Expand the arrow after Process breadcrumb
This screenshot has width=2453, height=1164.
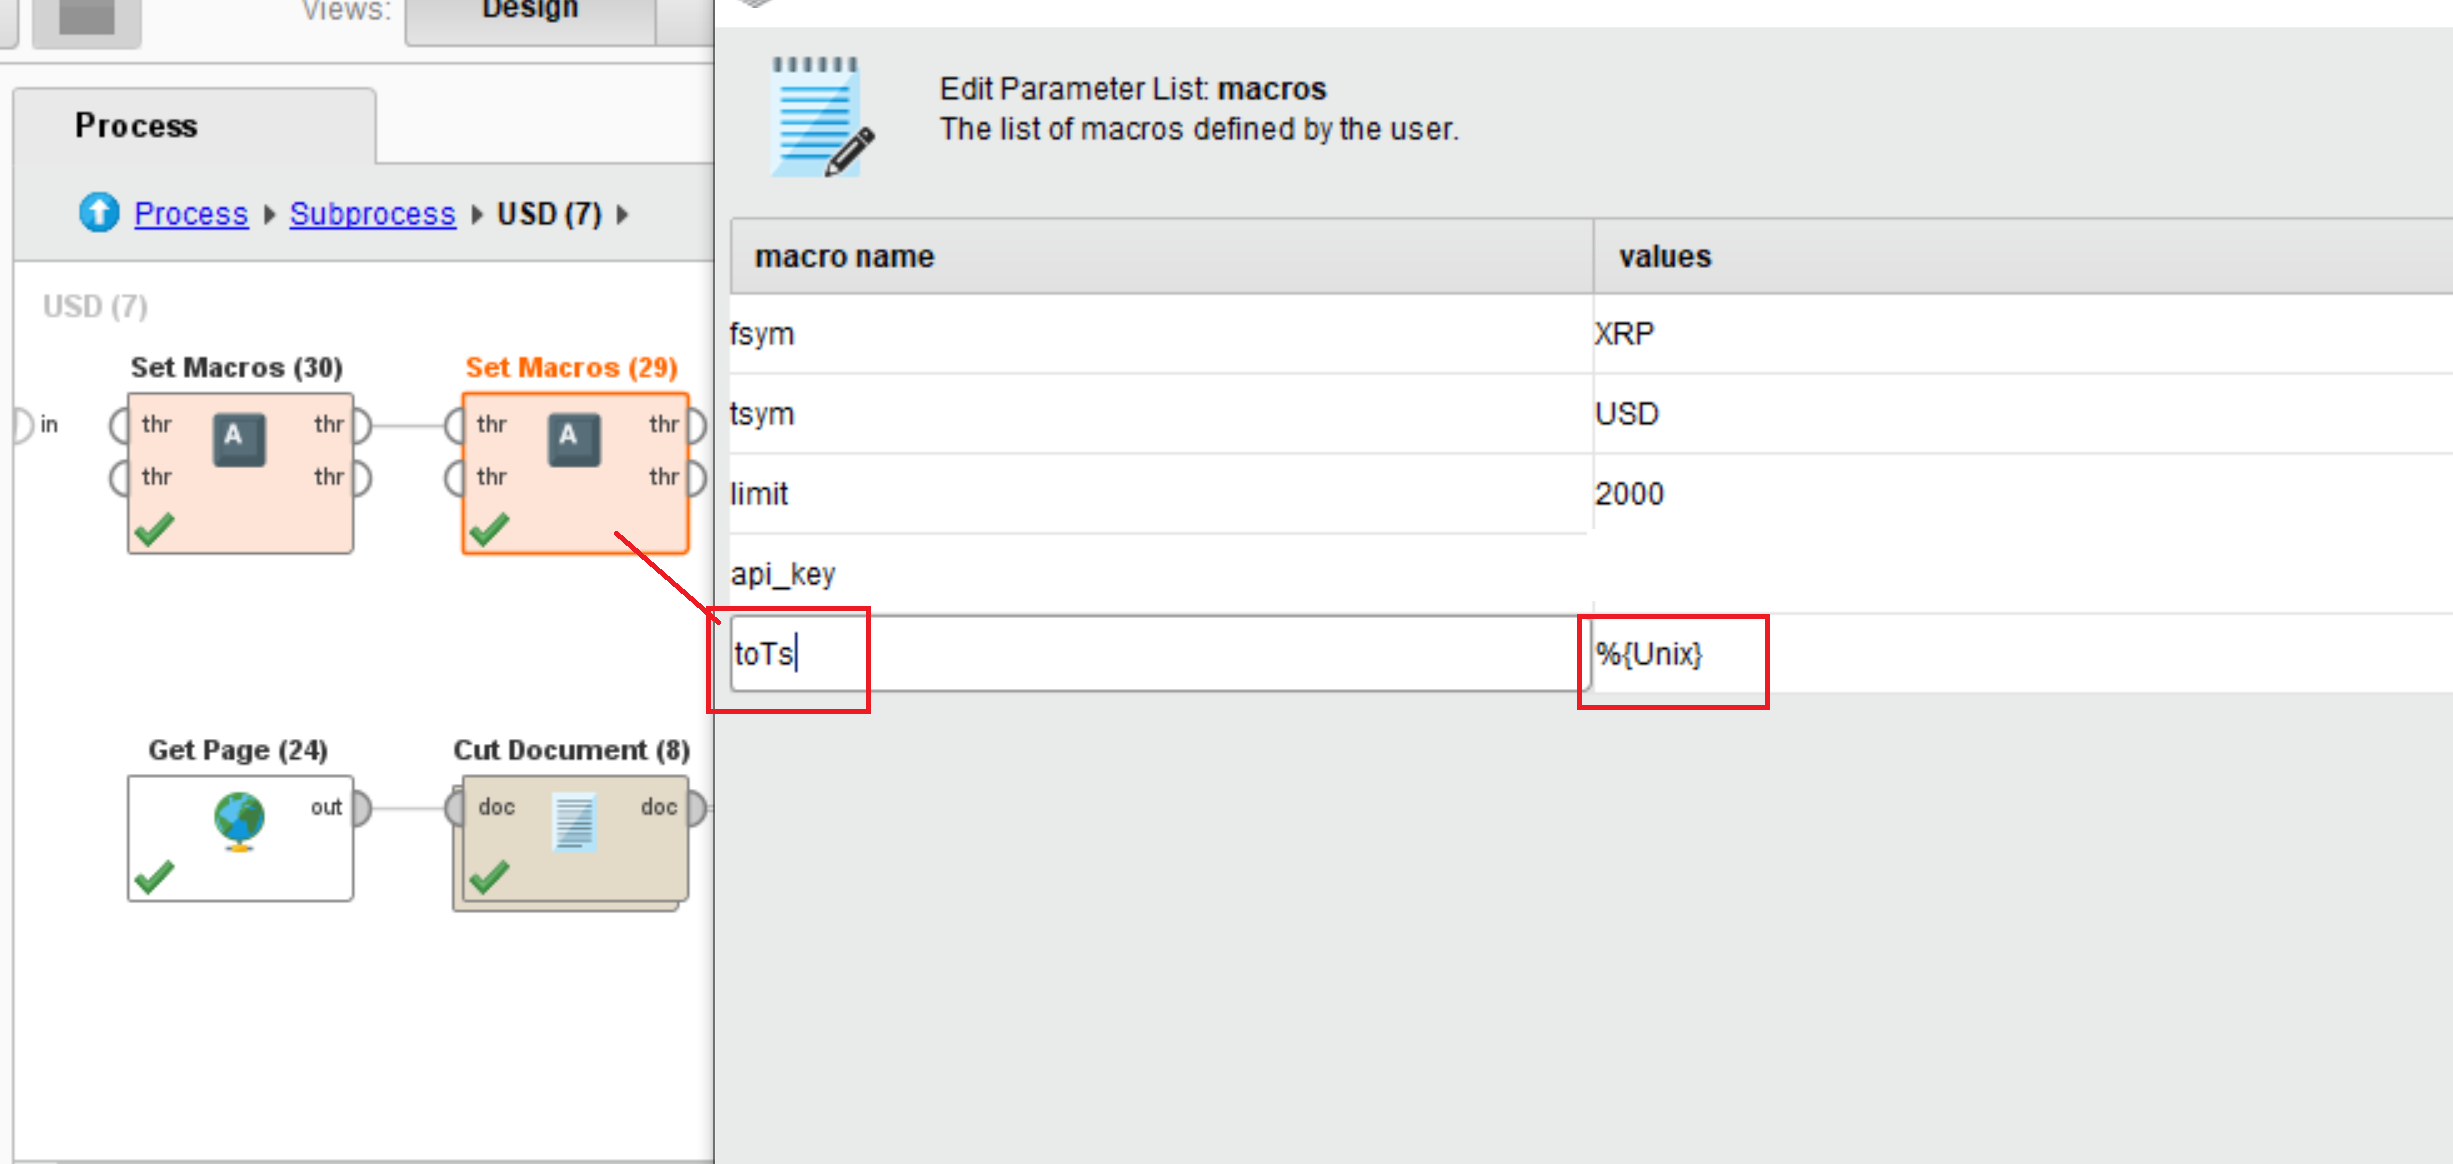click(269, 214)
